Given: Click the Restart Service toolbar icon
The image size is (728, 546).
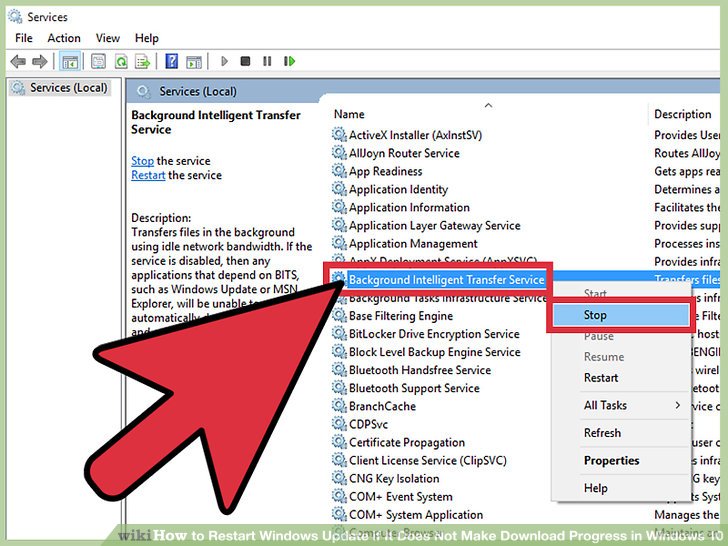Looking at the screenshot, I should (x=289, y=61).
